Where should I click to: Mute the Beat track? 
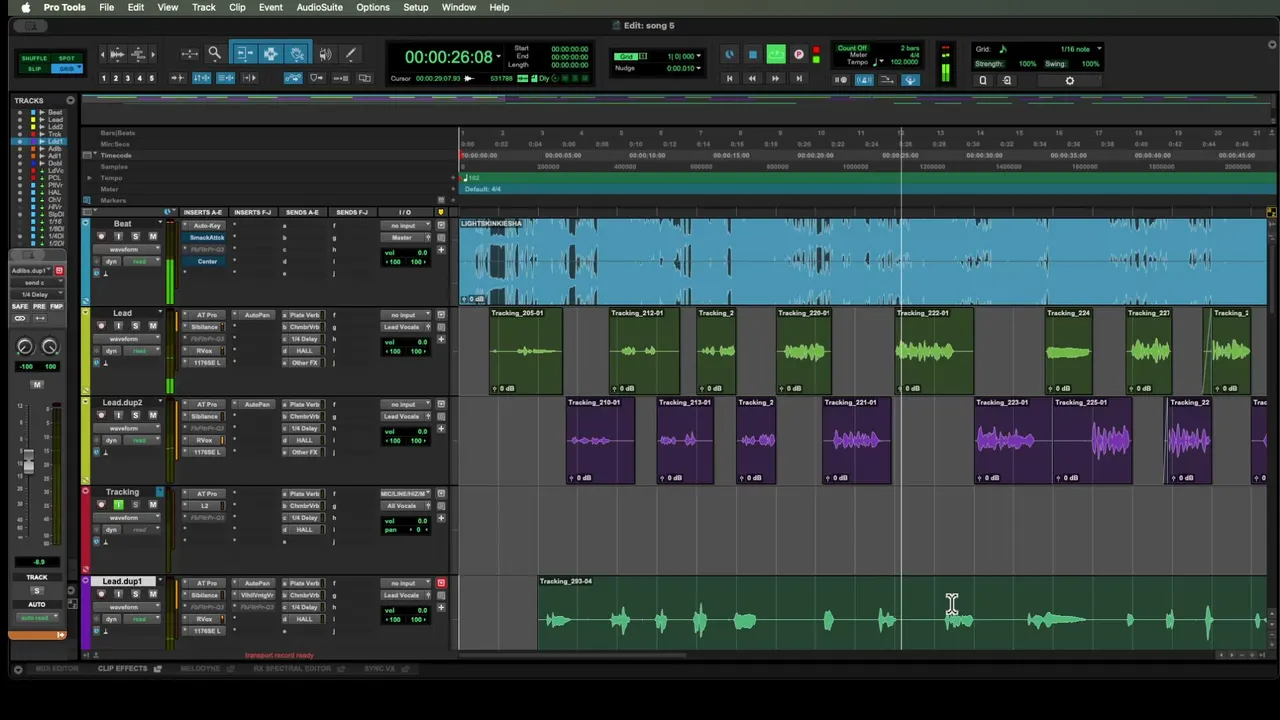pos(153,237)
